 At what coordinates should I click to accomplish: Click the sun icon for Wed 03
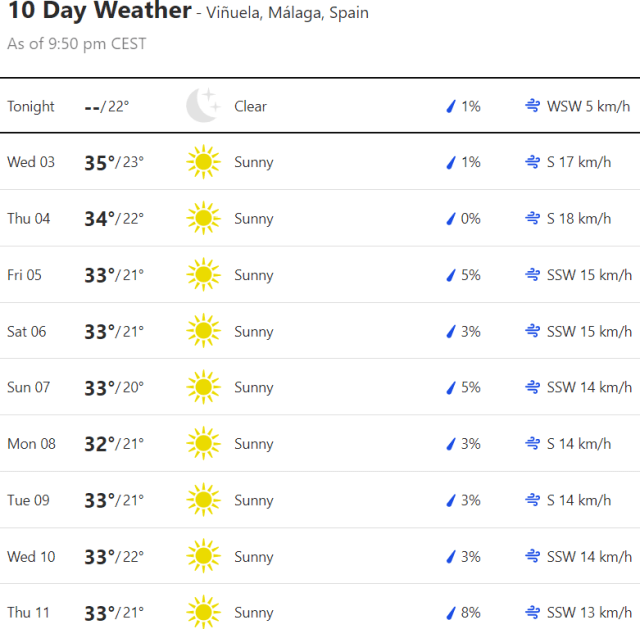click(203, 162)
